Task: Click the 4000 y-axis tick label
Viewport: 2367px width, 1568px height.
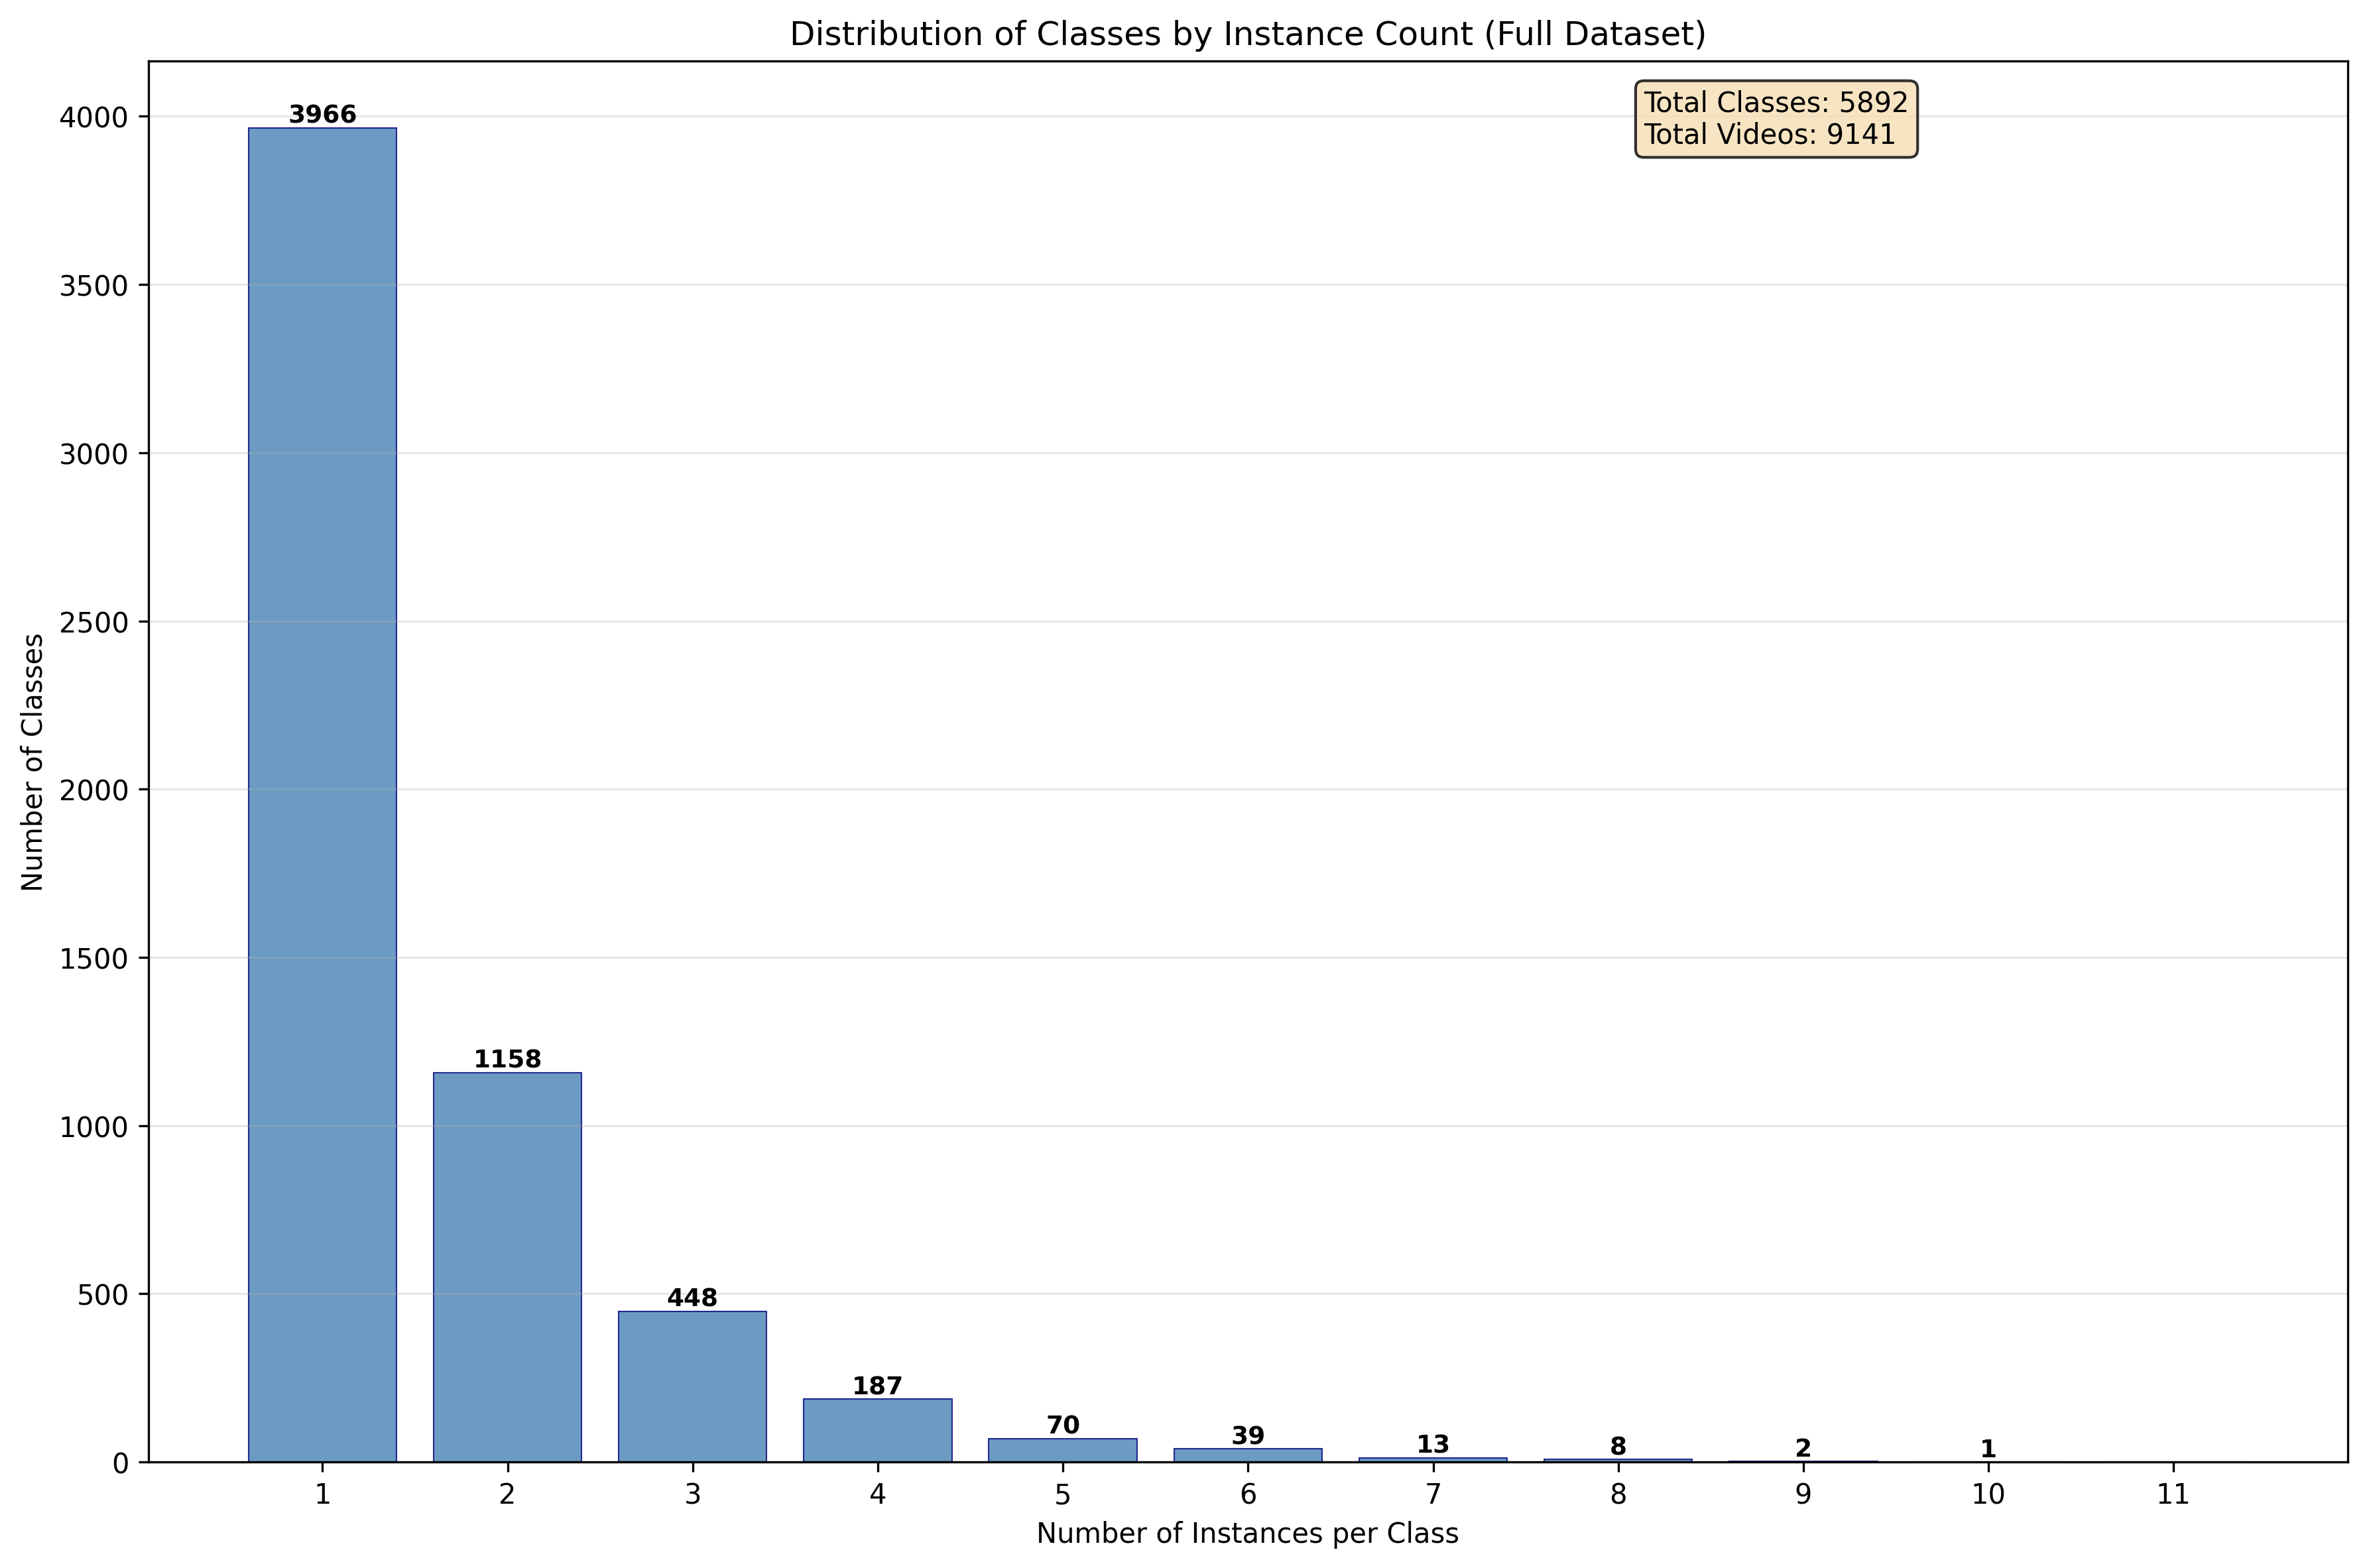Action: pyautogui.click(x=94, y=118)
